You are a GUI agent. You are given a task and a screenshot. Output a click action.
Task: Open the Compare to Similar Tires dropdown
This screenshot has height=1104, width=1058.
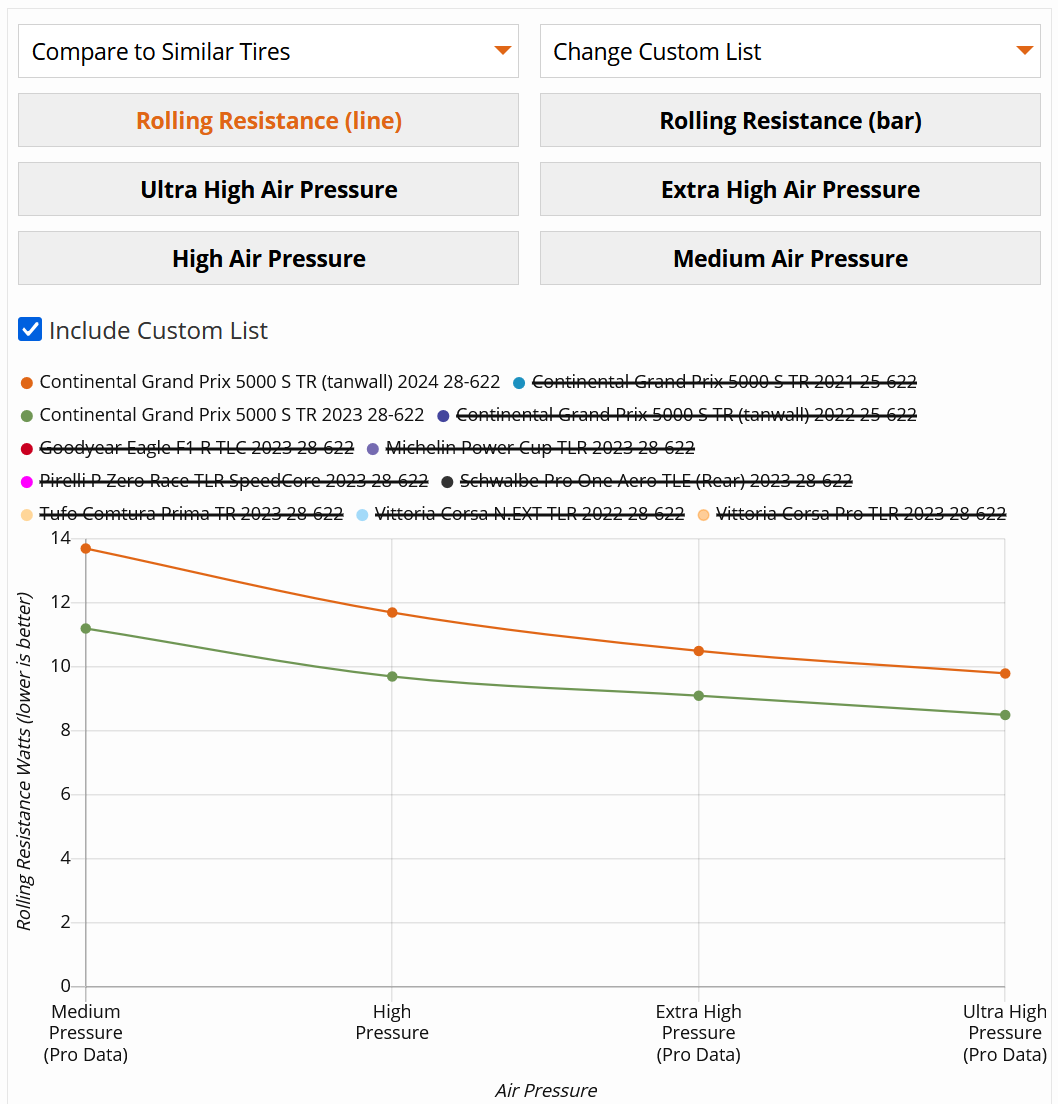coord(268,51)
